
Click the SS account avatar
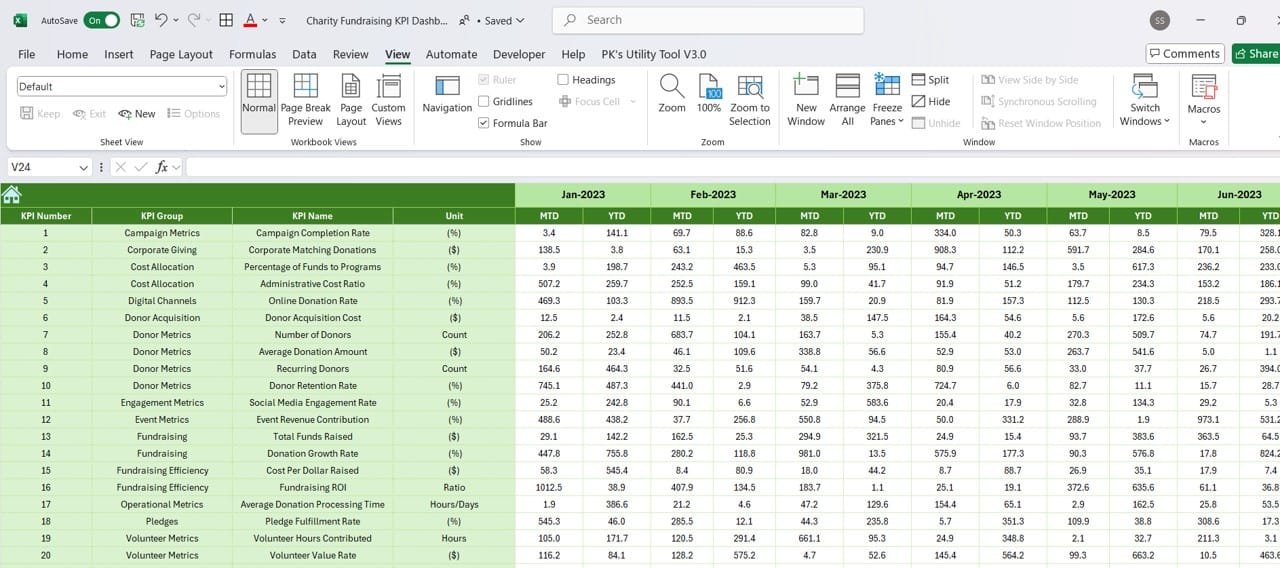point(1160,20)
